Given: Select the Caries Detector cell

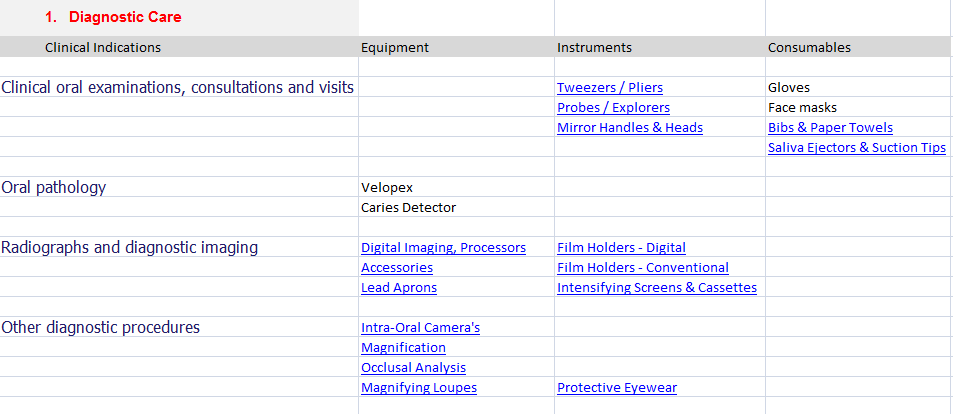Looking at the screenshot, I should [408, 208].
